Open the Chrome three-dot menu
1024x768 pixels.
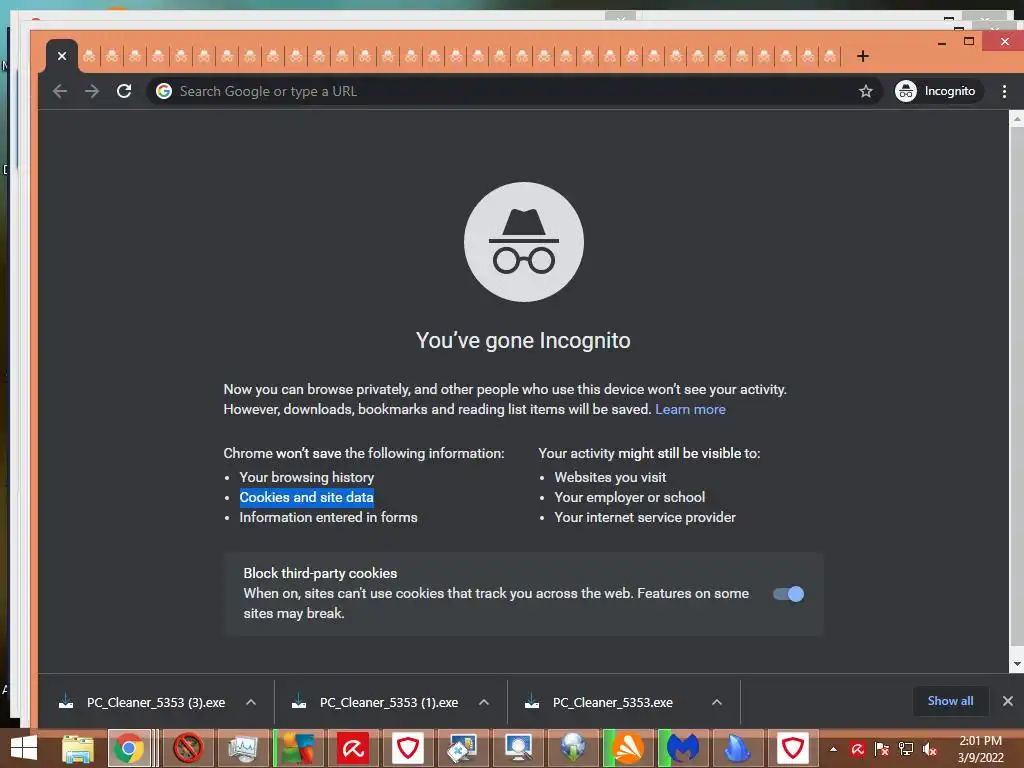coord(1004,91)
